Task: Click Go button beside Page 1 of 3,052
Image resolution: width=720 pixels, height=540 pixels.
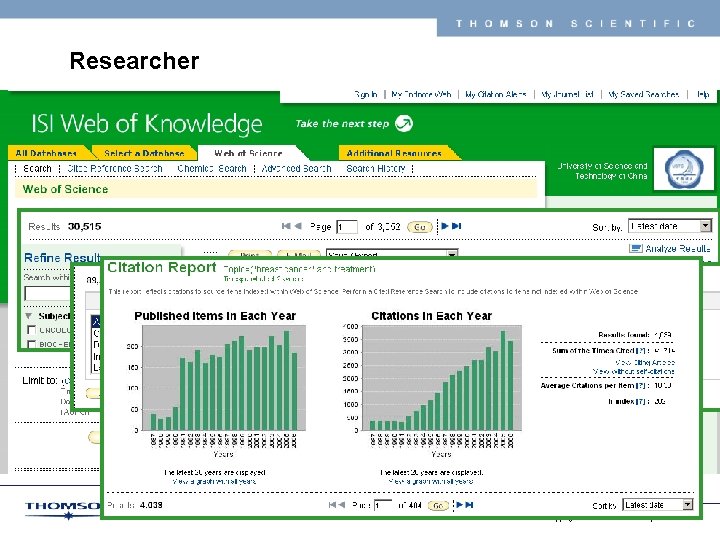Action: (x=420, y=227)
